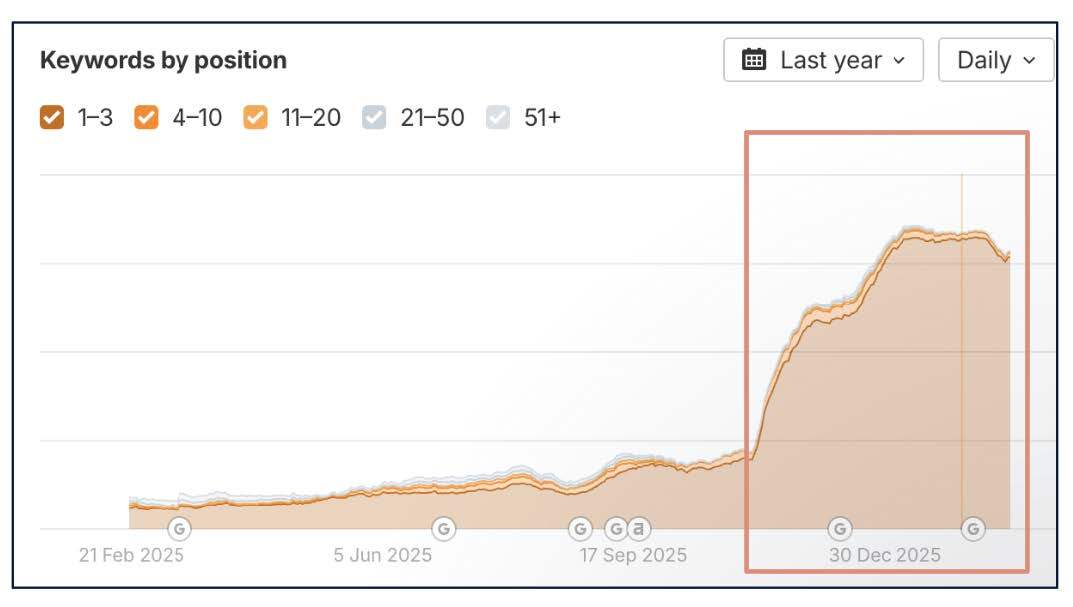Click the Google update marker above 30 Dec 2025
The height and width of the screenshot is (607, 1073).
click(840, 528)
